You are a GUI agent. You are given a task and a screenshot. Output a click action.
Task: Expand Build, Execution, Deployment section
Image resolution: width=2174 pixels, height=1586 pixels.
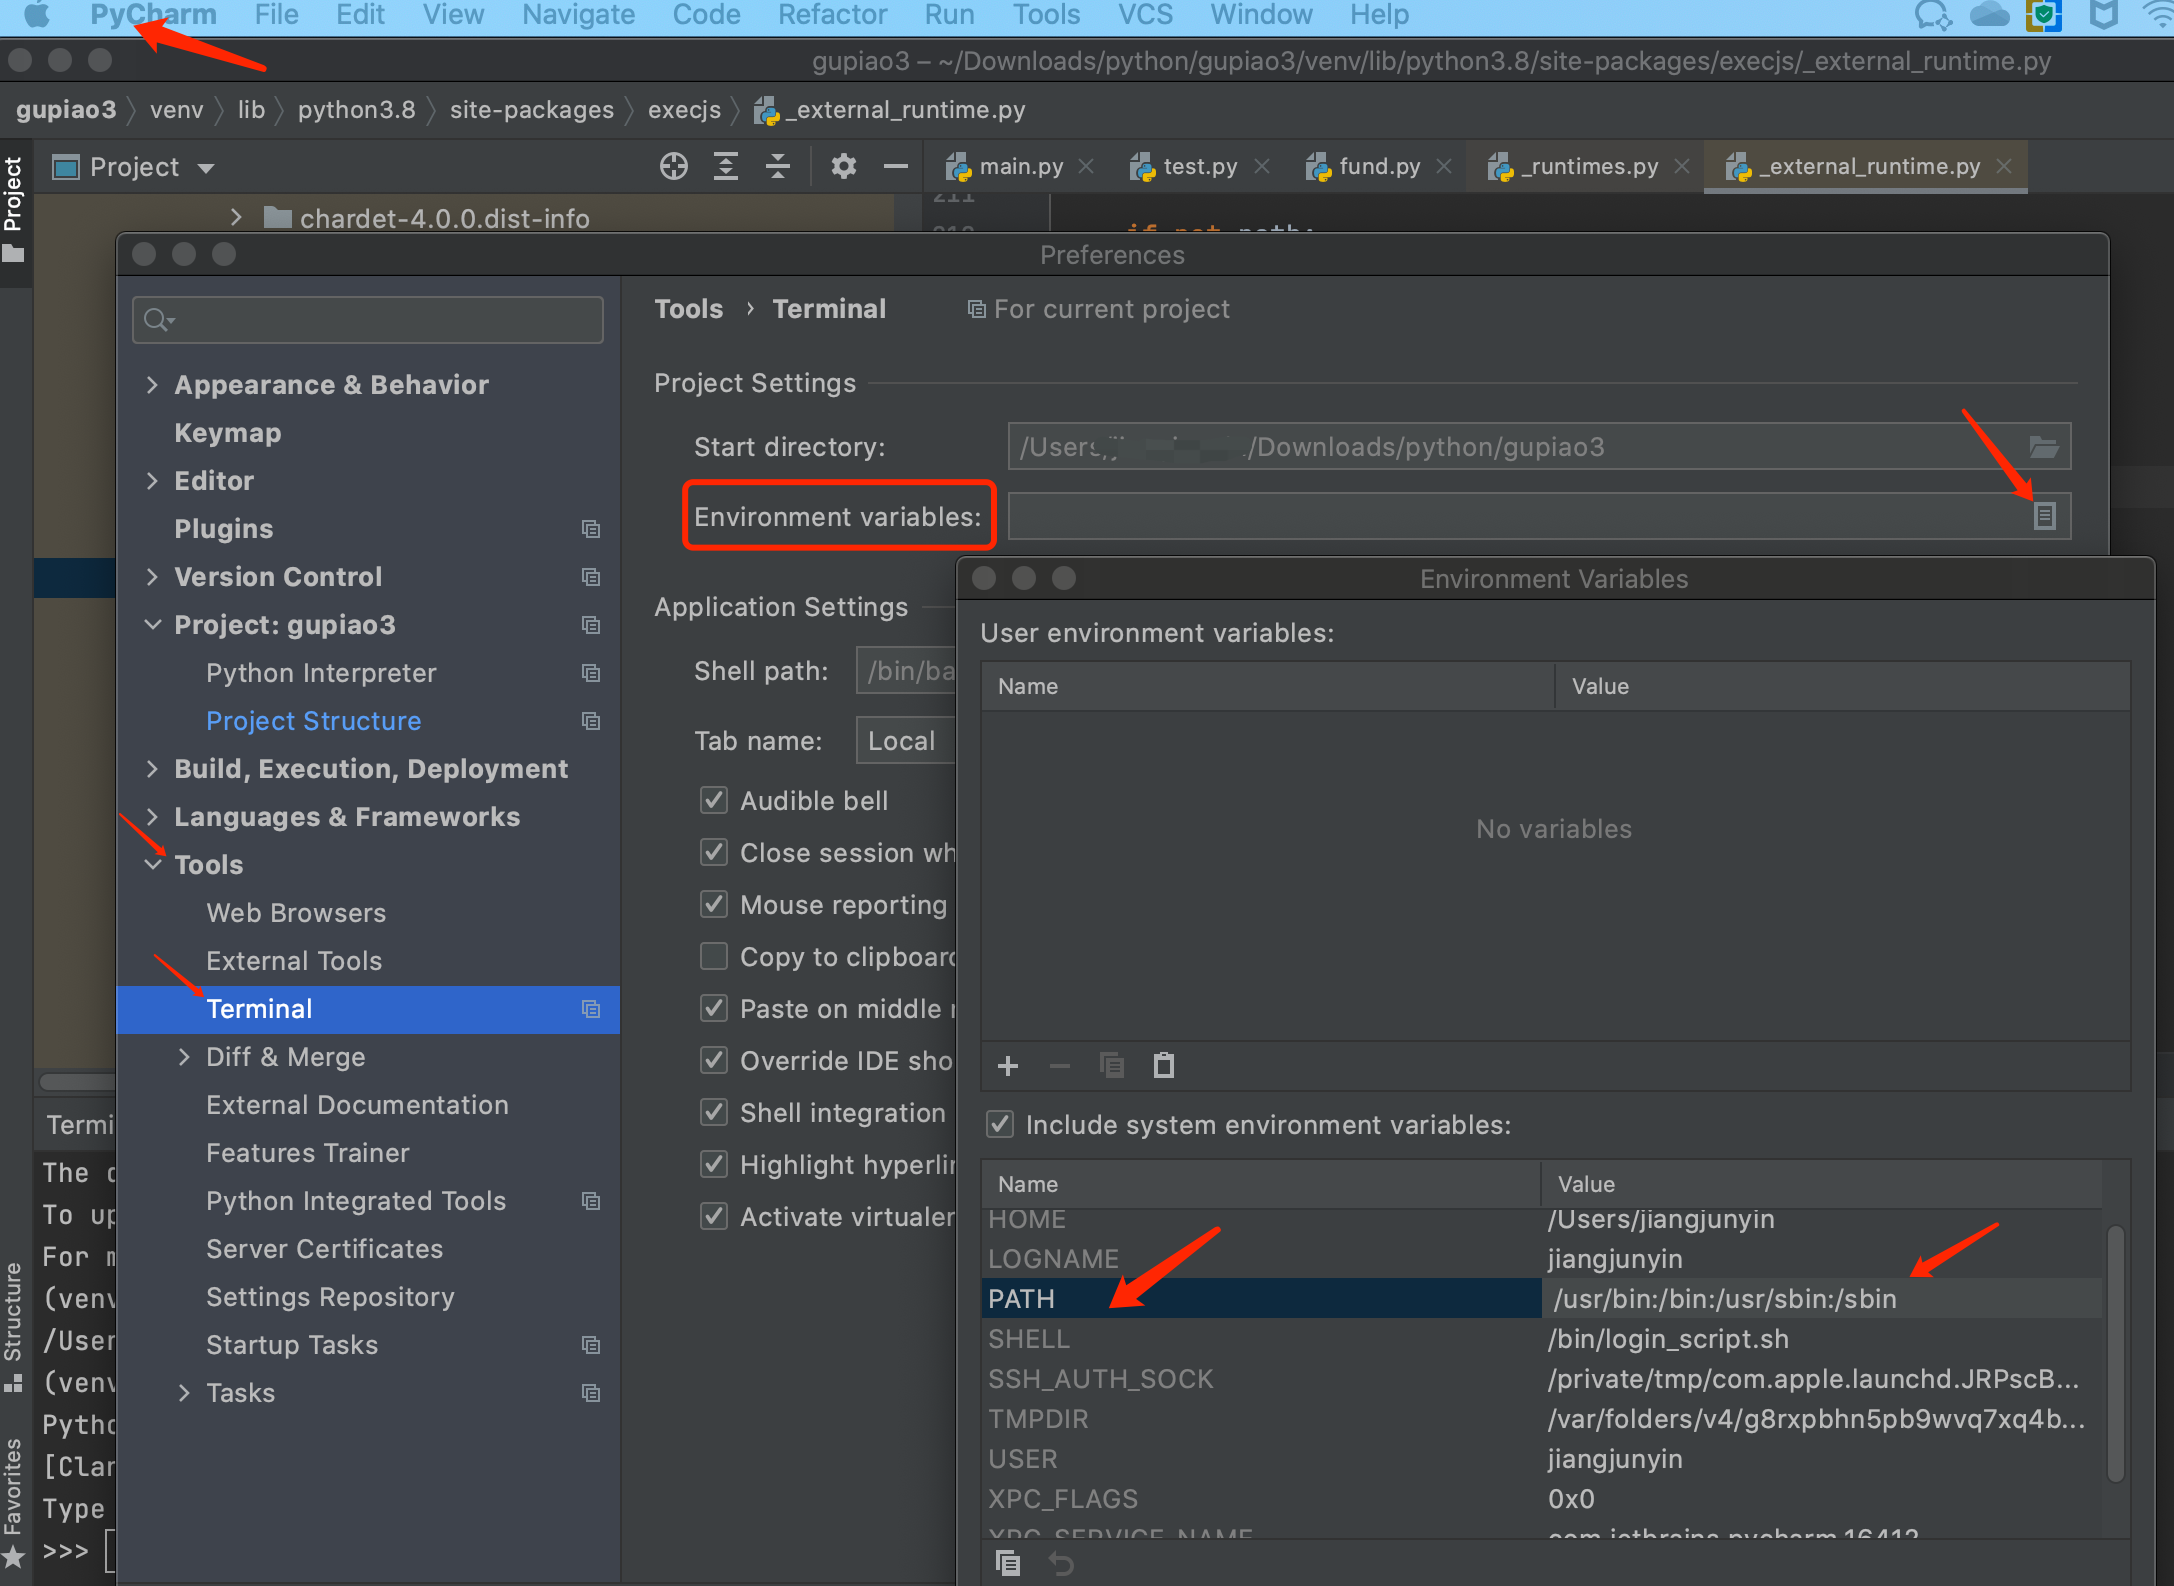point(152,769)
